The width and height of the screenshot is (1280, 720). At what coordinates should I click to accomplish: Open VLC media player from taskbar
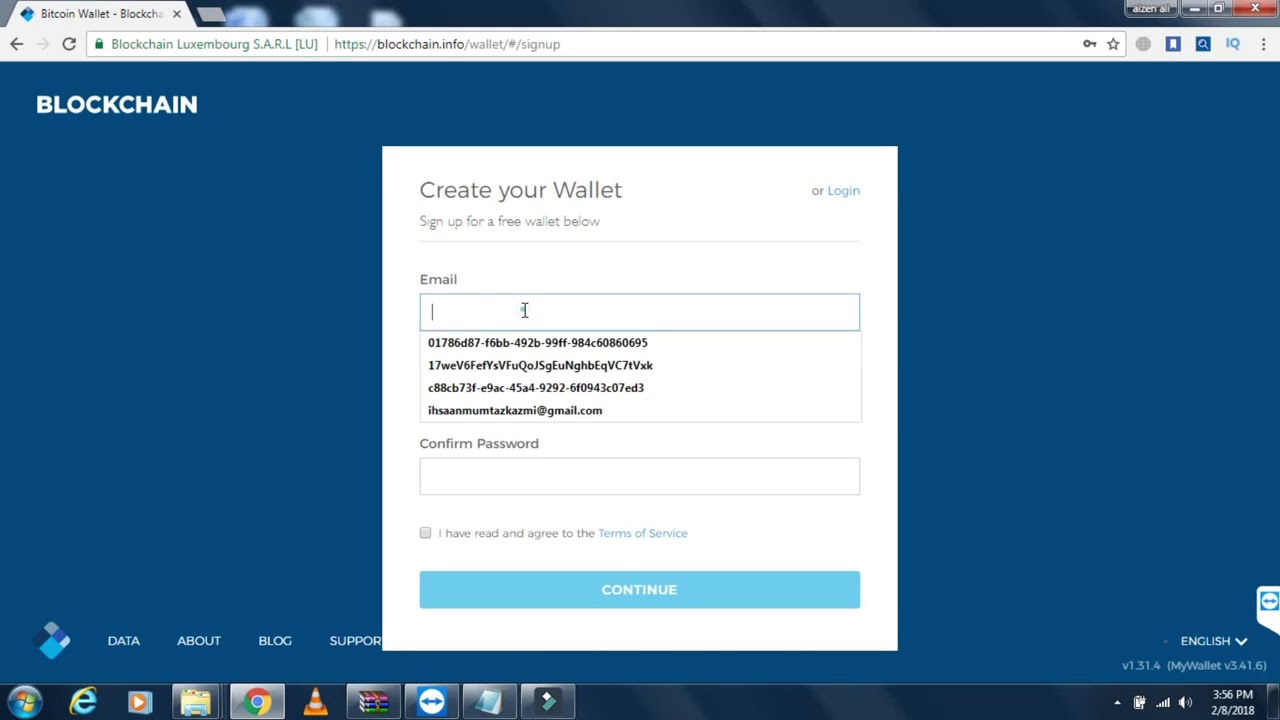[315, 702]
